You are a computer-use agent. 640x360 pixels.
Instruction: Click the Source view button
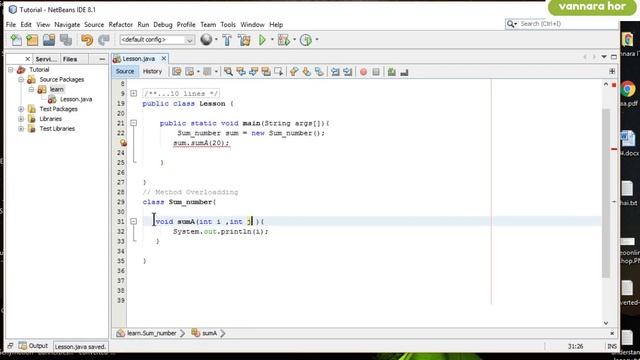click(124, 71)
